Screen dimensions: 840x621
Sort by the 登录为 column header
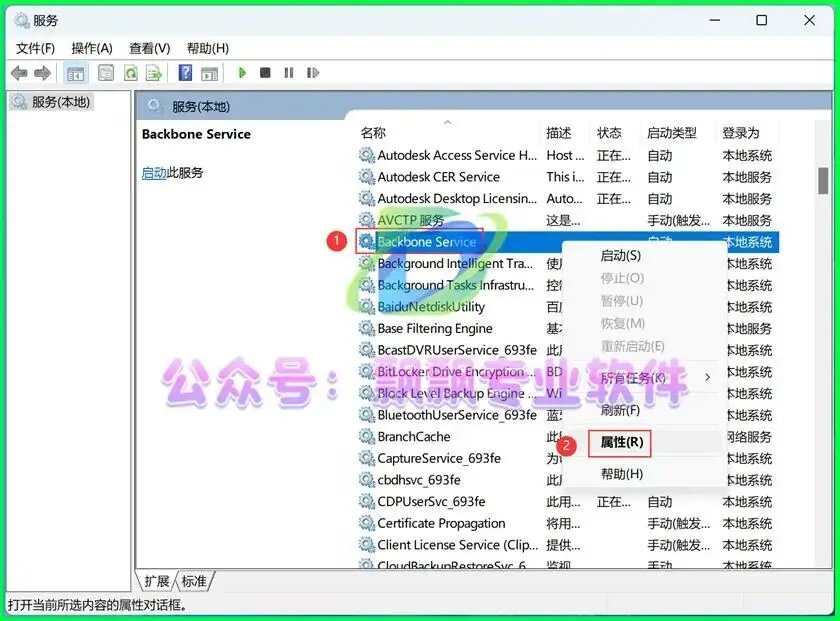740,132
